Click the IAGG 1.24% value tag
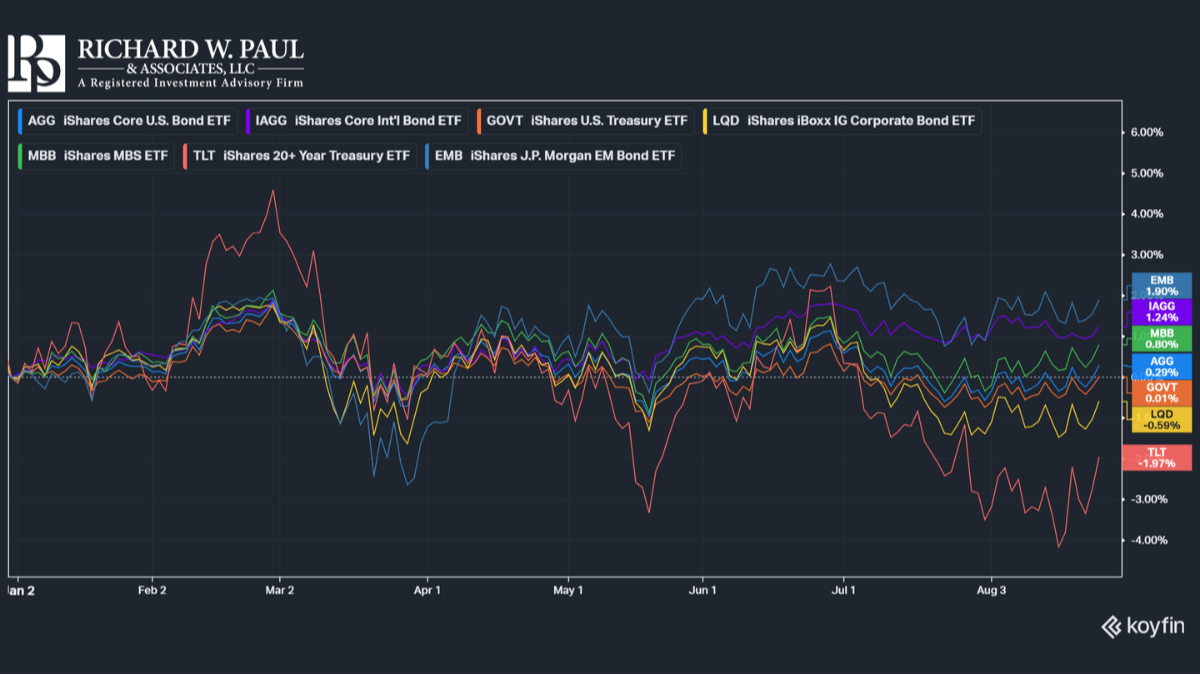Screen dimensions: 1200x675 [x=1162, y=312]
